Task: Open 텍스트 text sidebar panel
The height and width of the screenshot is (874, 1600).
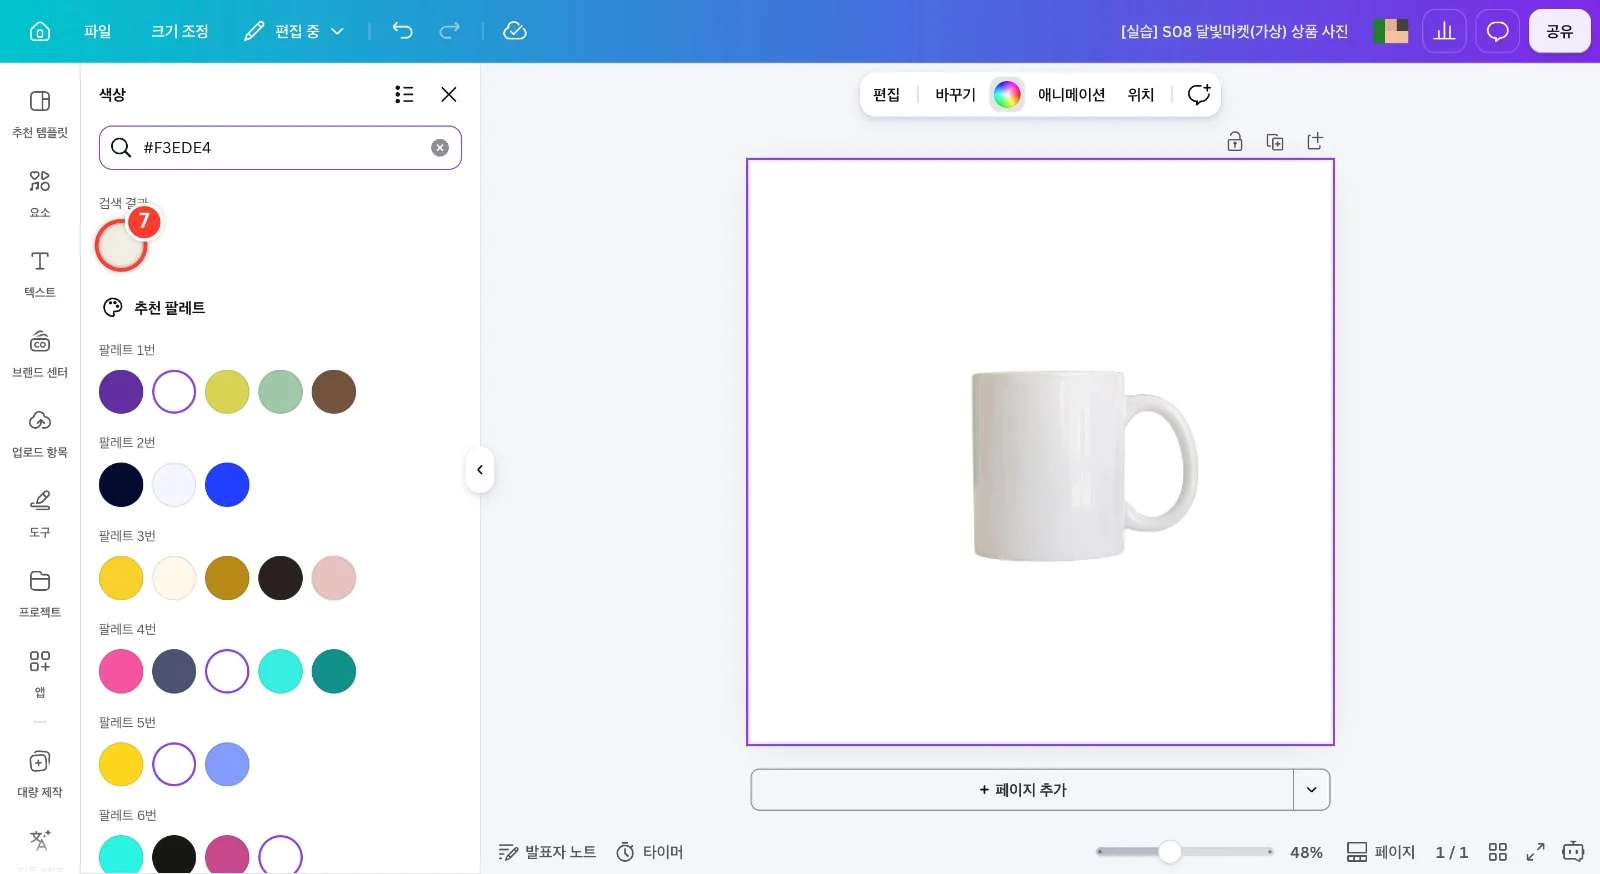Action: [x=40, y=274]
